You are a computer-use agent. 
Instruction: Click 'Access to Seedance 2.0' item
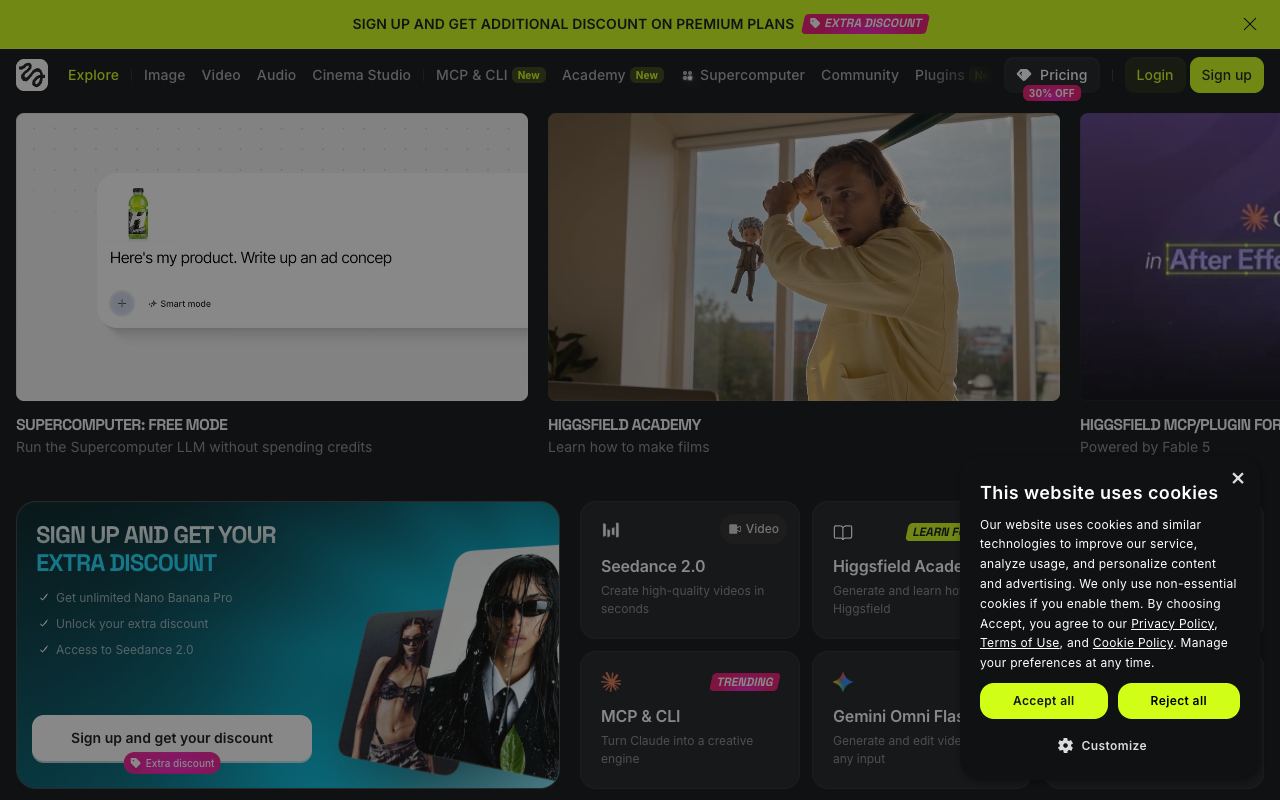125,649
